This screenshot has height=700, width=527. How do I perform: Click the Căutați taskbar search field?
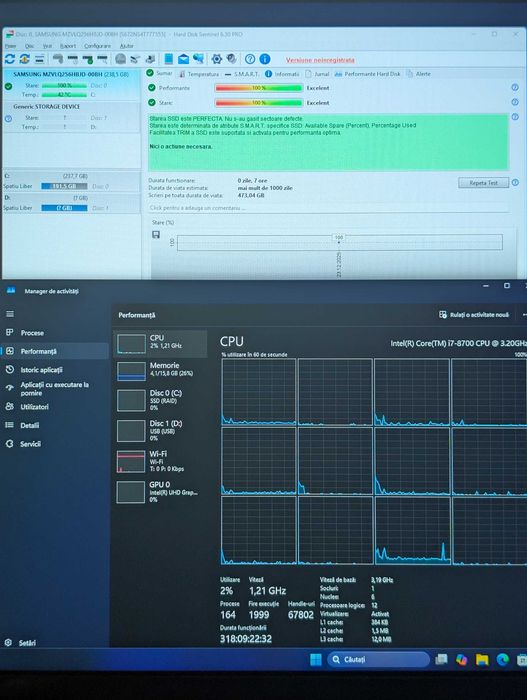[379, 659]
